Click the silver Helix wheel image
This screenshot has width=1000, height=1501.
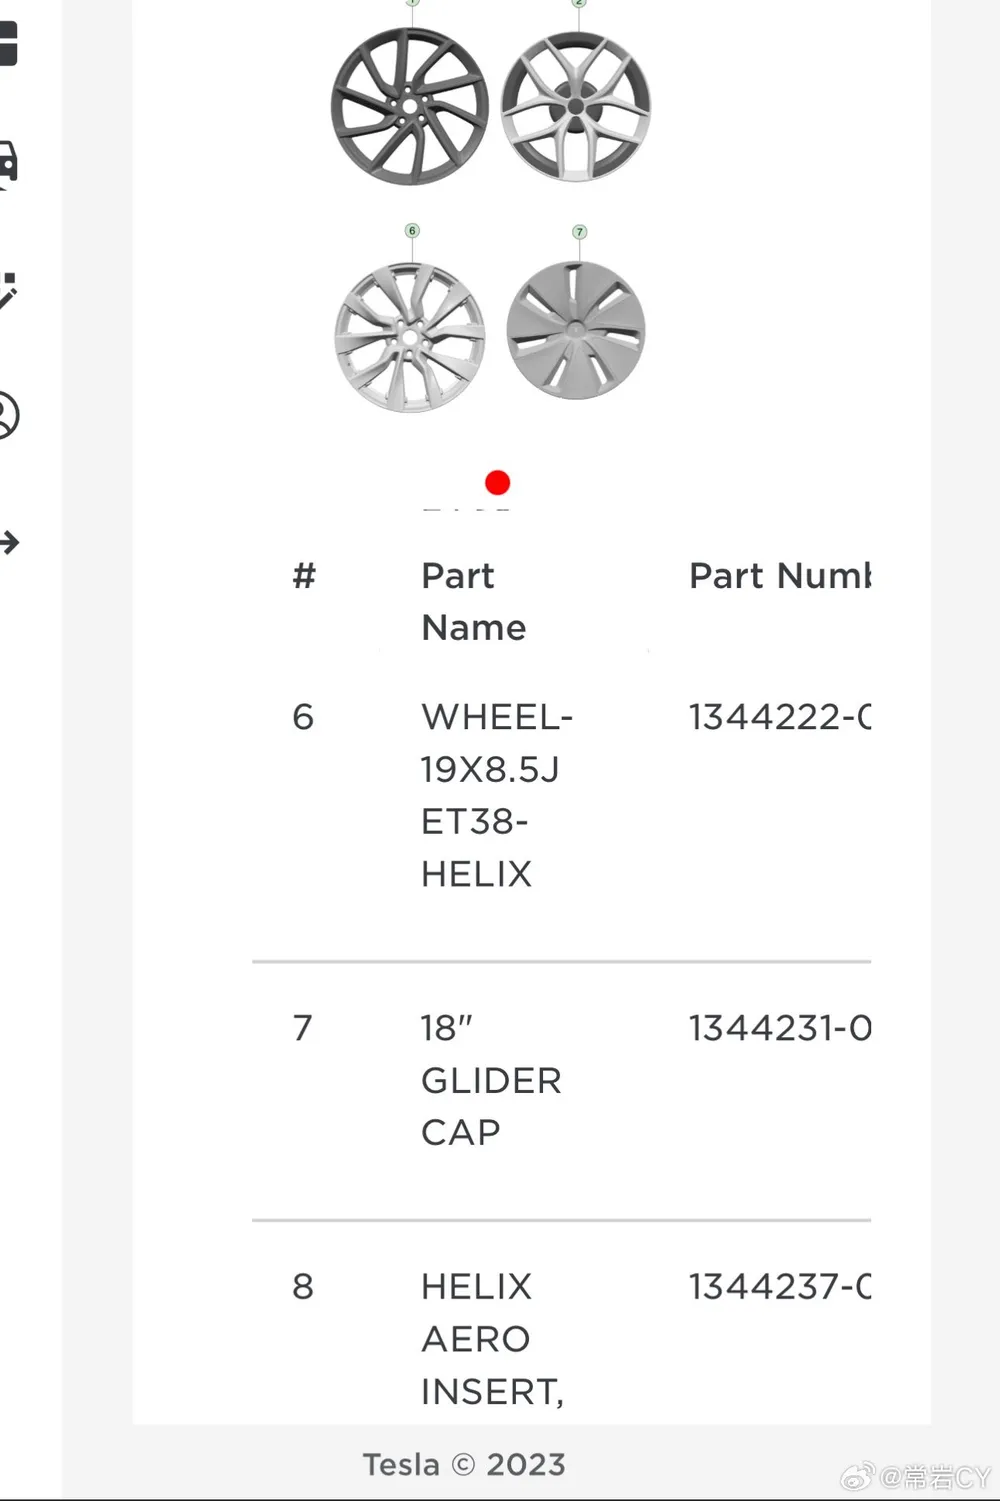click(409, 337)
